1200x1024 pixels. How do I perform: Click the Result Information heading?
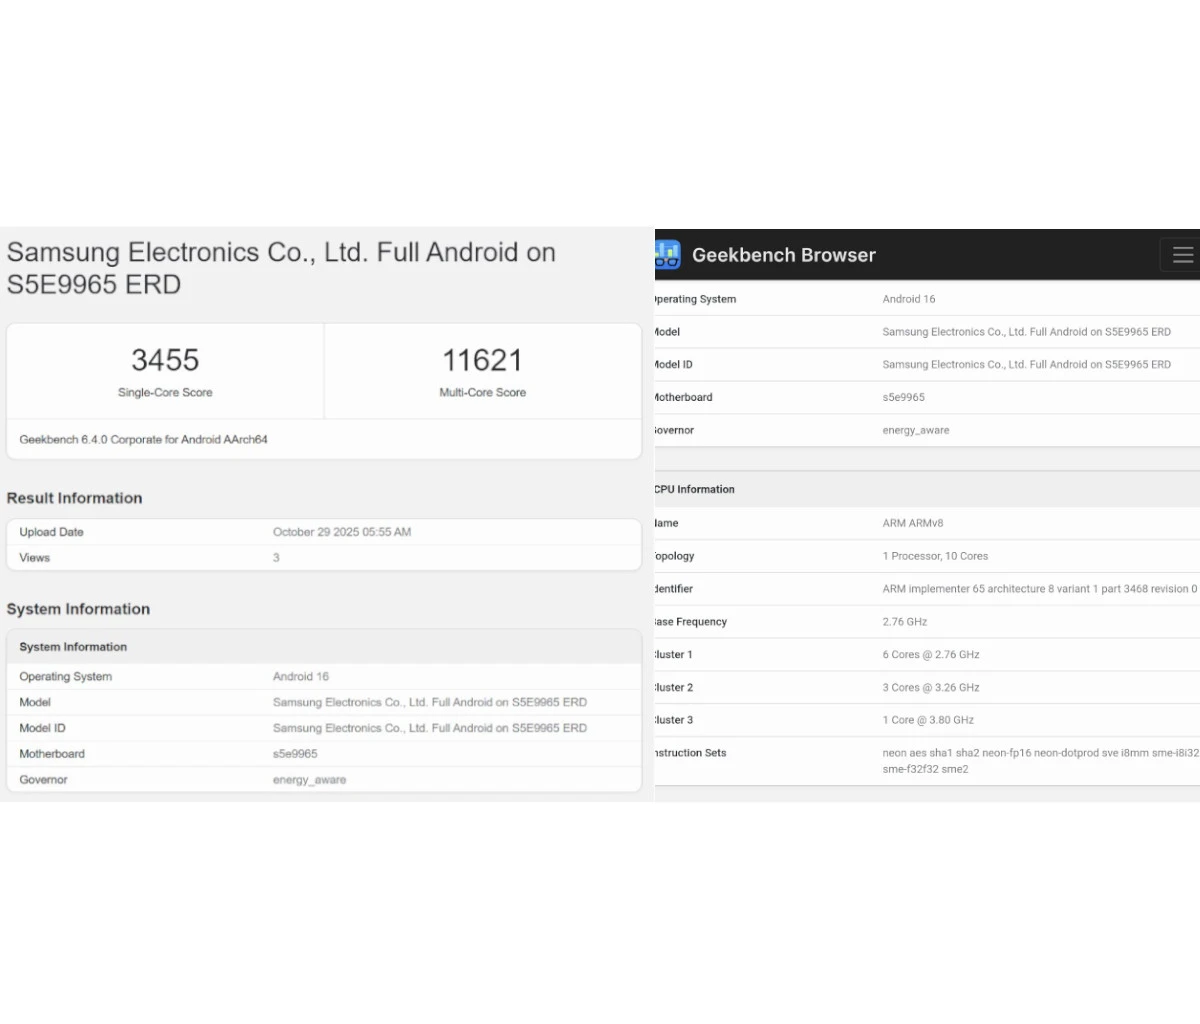(x=74, y=498)
